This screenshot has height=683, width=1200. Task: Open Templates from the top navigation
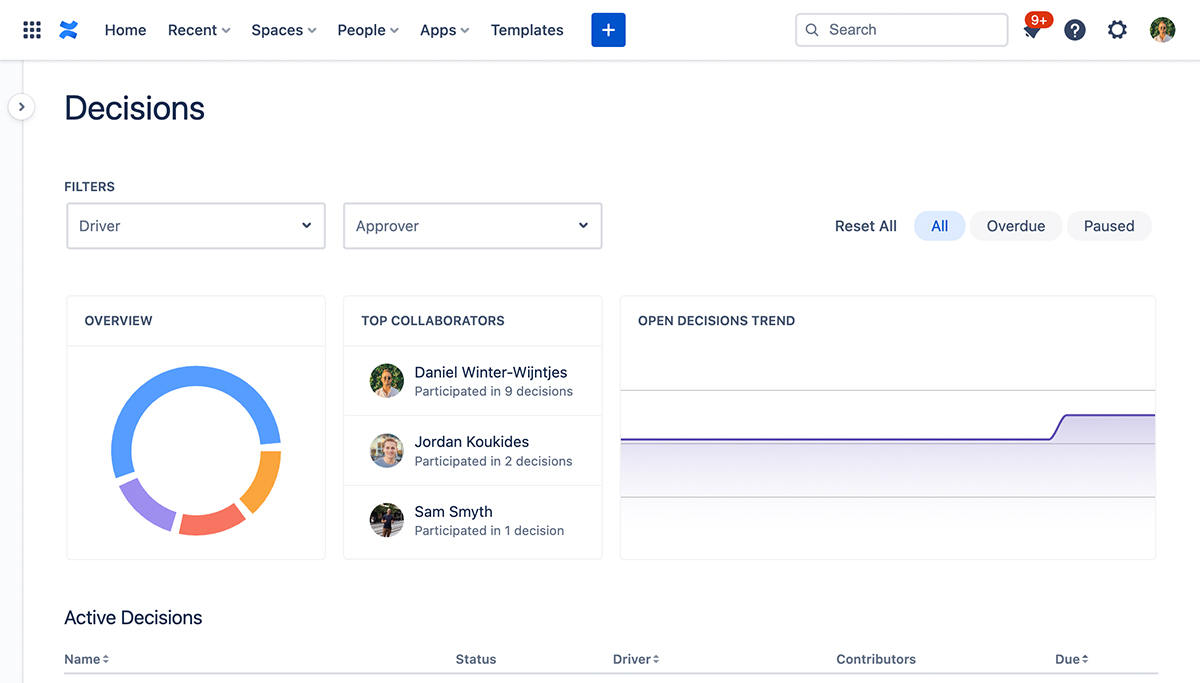[x=527, y=30]
